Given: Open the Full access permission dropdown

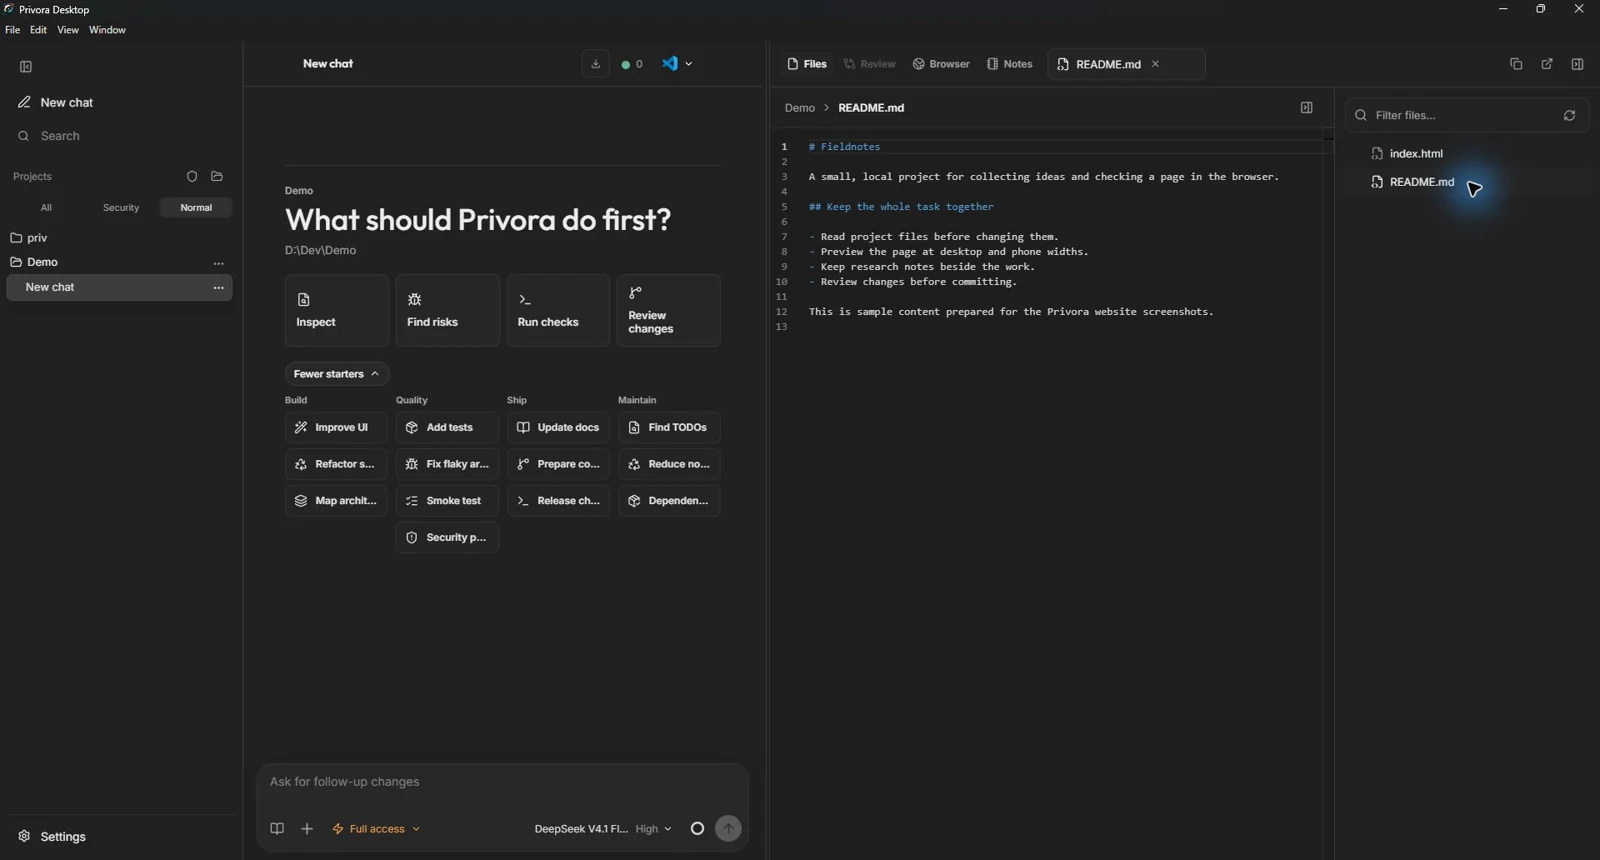Looking at the screenshot, I should pos(376,829).
